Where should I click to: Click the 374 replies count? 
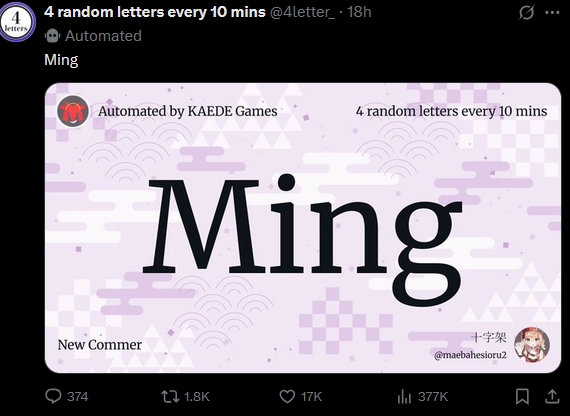(x=77, y=396)
